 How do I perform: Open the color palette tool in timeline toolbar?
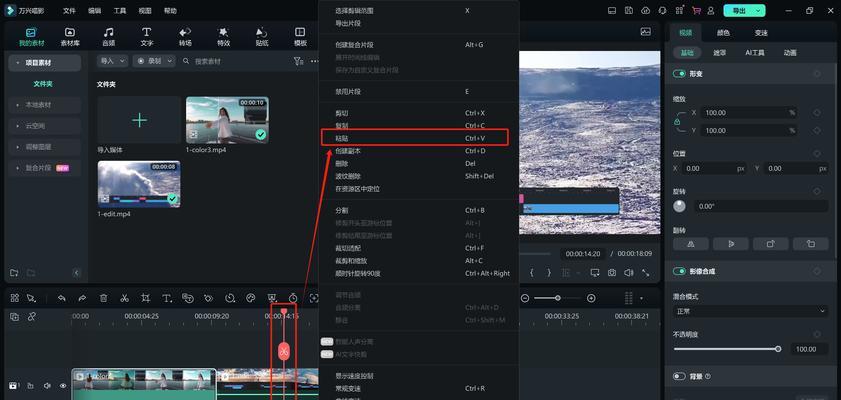click(x=250, y=298)
